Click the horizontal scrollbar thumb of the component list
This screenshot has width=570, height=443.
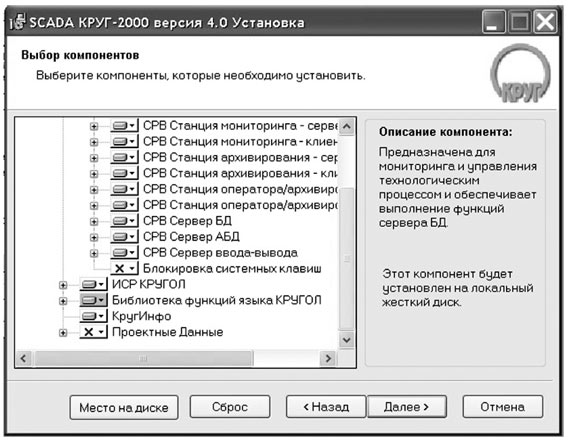143,358
